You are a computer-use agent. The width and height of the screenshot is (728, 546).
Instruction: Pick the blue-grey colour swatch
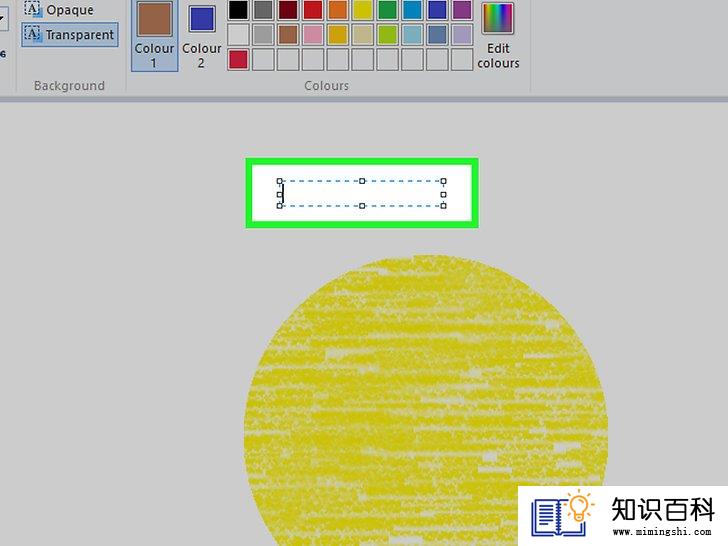pos(437,35)
